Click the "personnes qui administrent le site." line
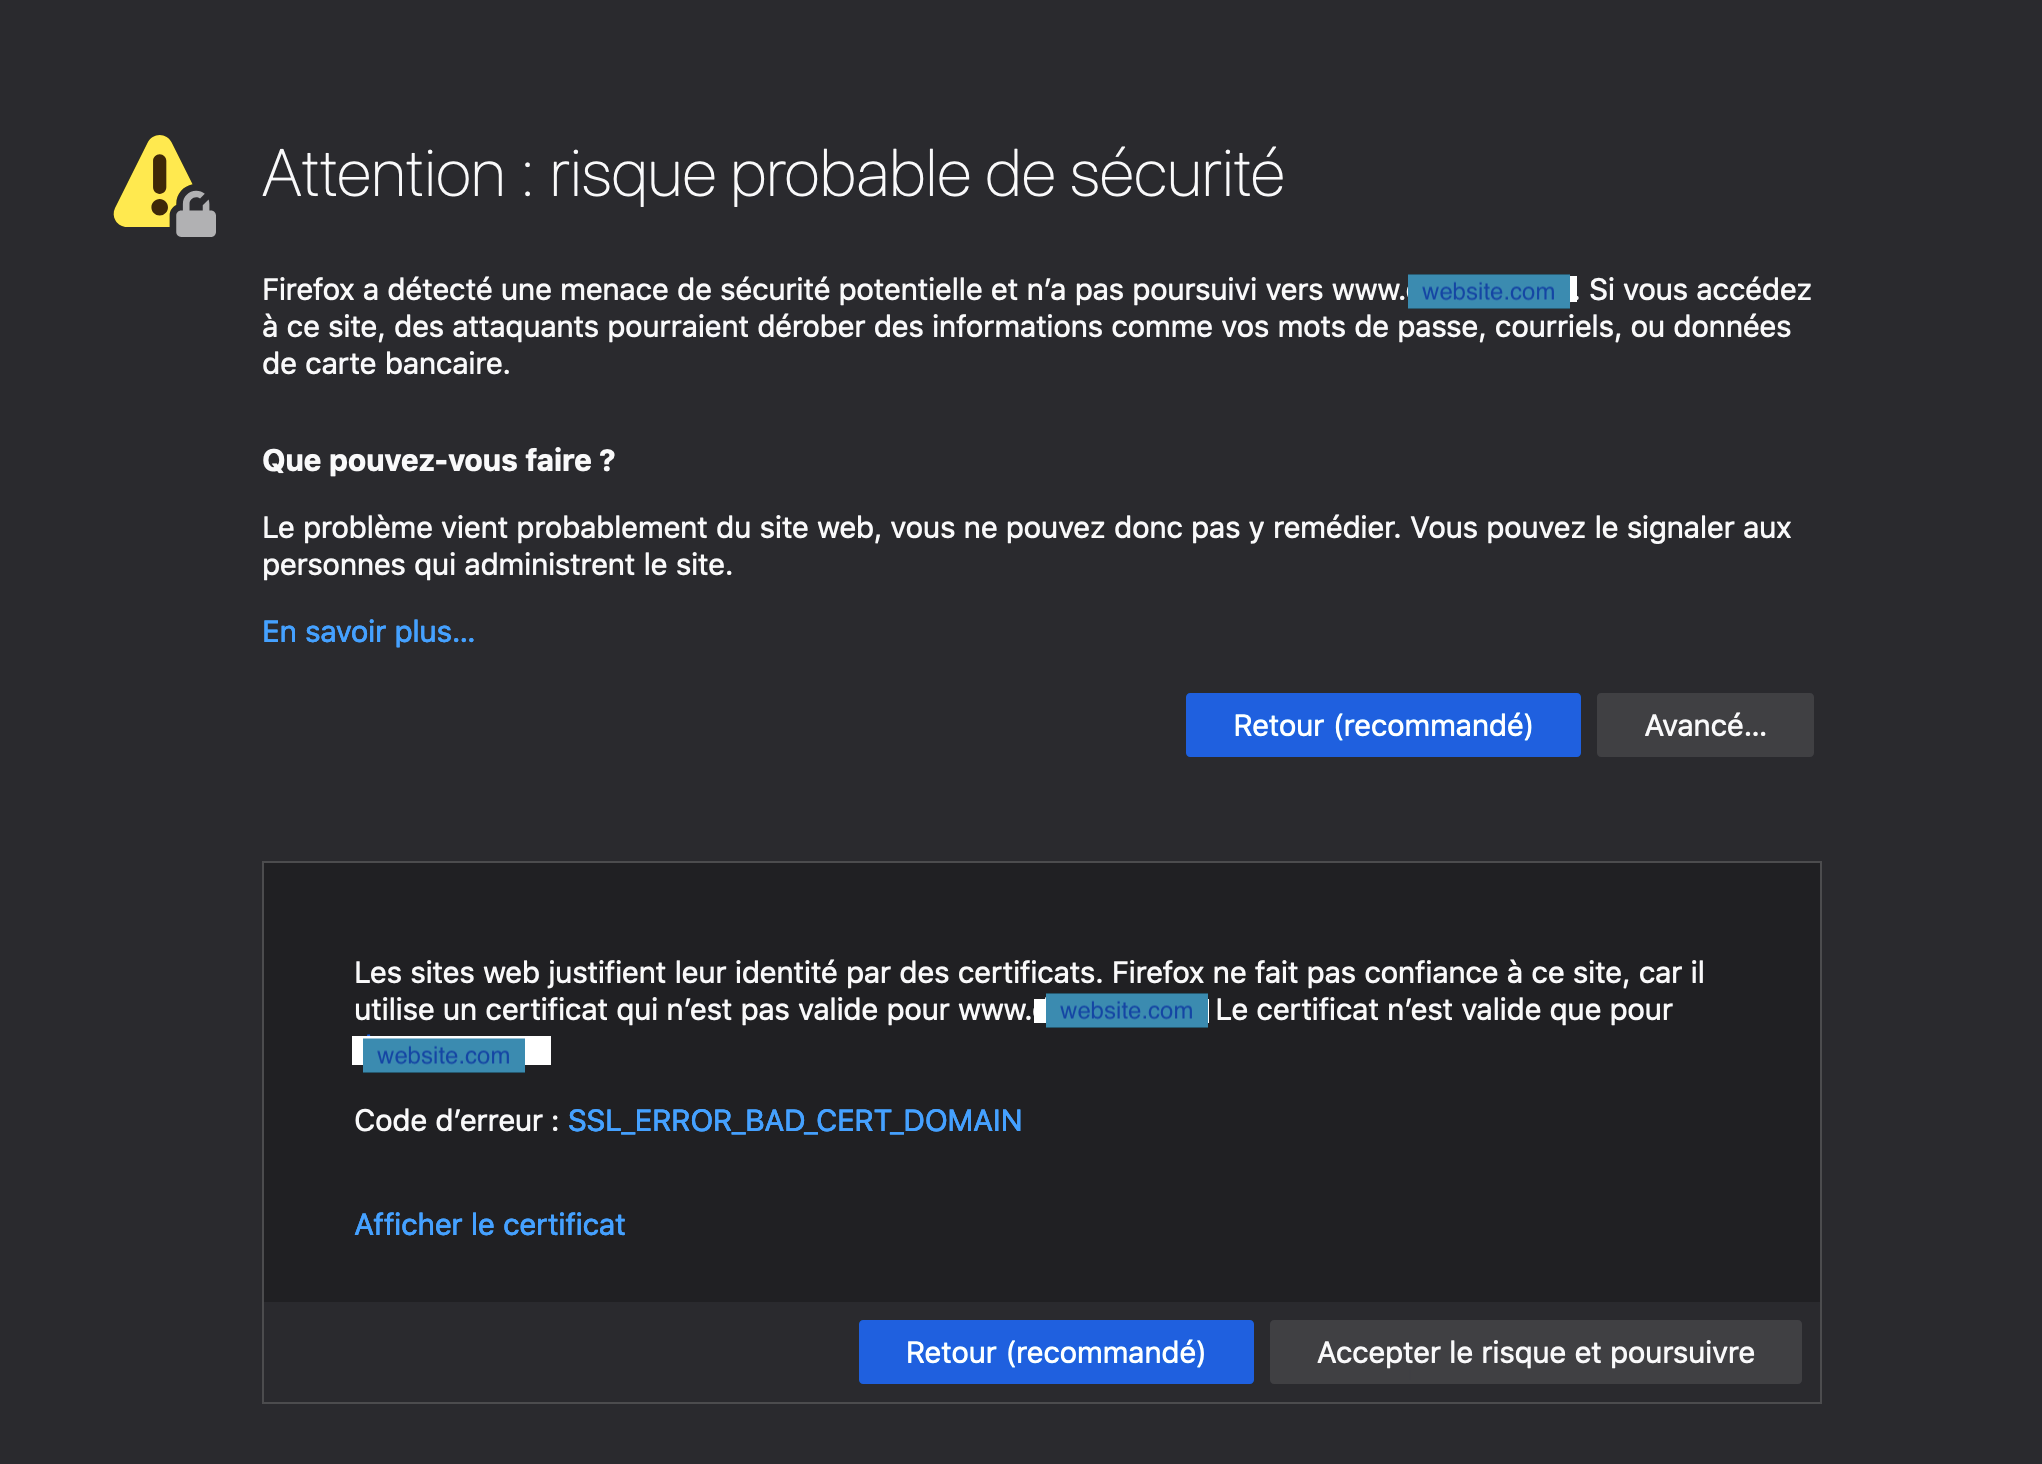The width and height of the screenshot is (2042, 1464). (x=497, y=565)
